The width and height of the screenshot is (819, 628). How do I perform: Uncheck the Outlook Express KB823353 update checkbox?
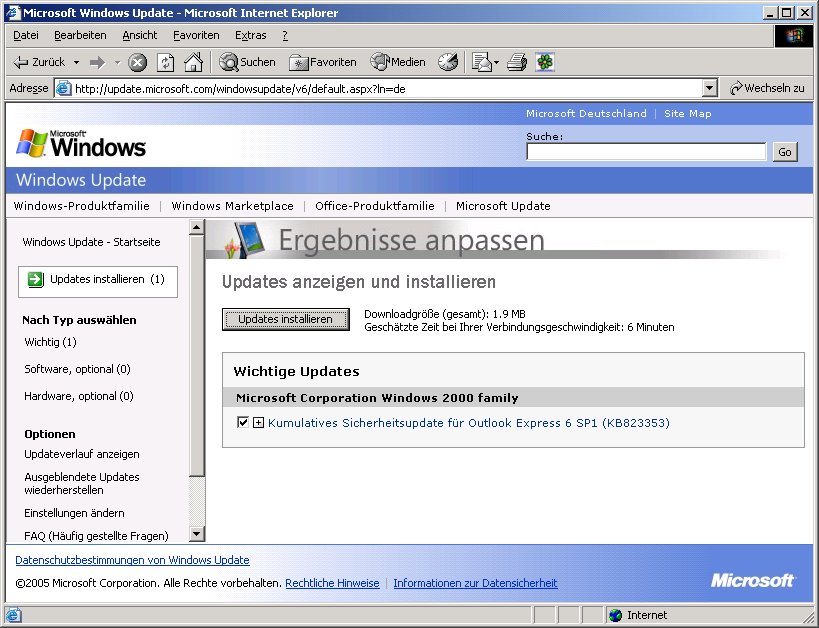coord(243,423)
